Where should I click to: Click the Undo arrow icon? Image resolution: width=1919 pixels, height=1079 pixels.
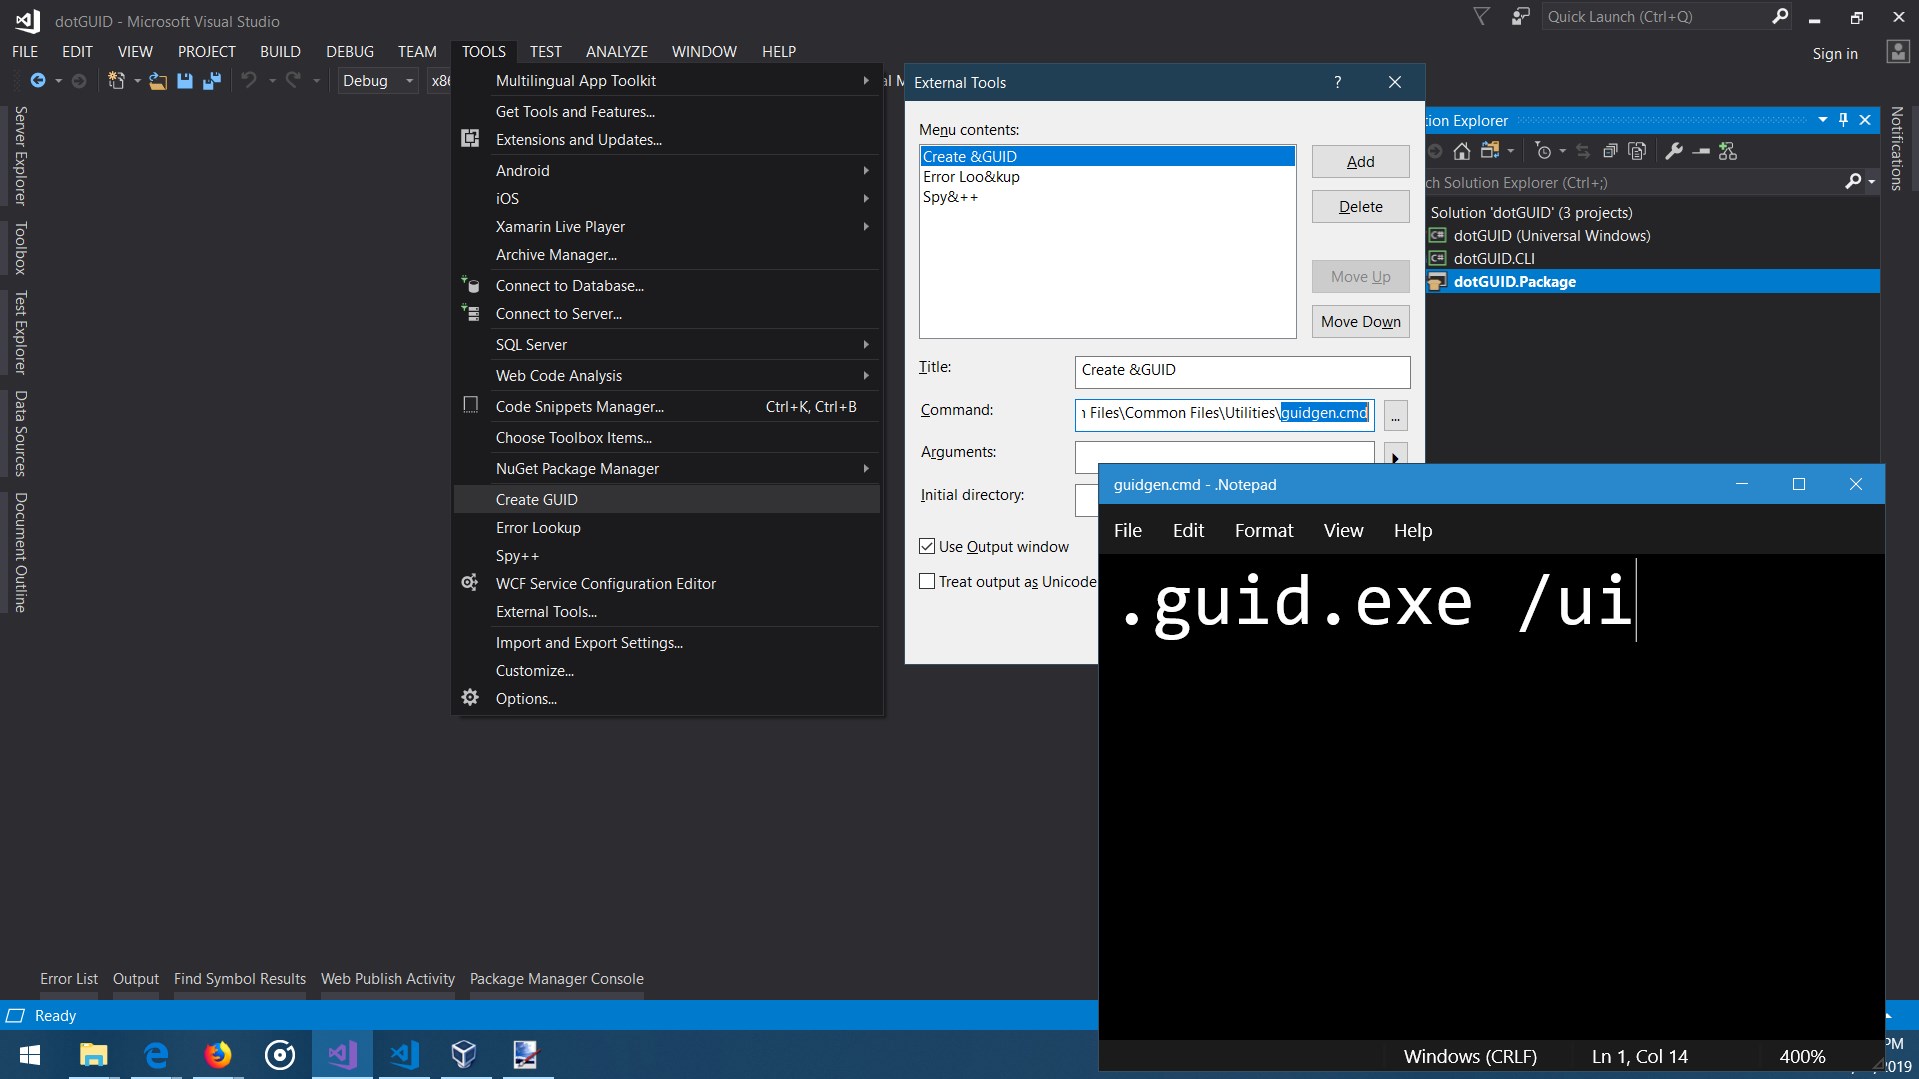click(249, 81)
